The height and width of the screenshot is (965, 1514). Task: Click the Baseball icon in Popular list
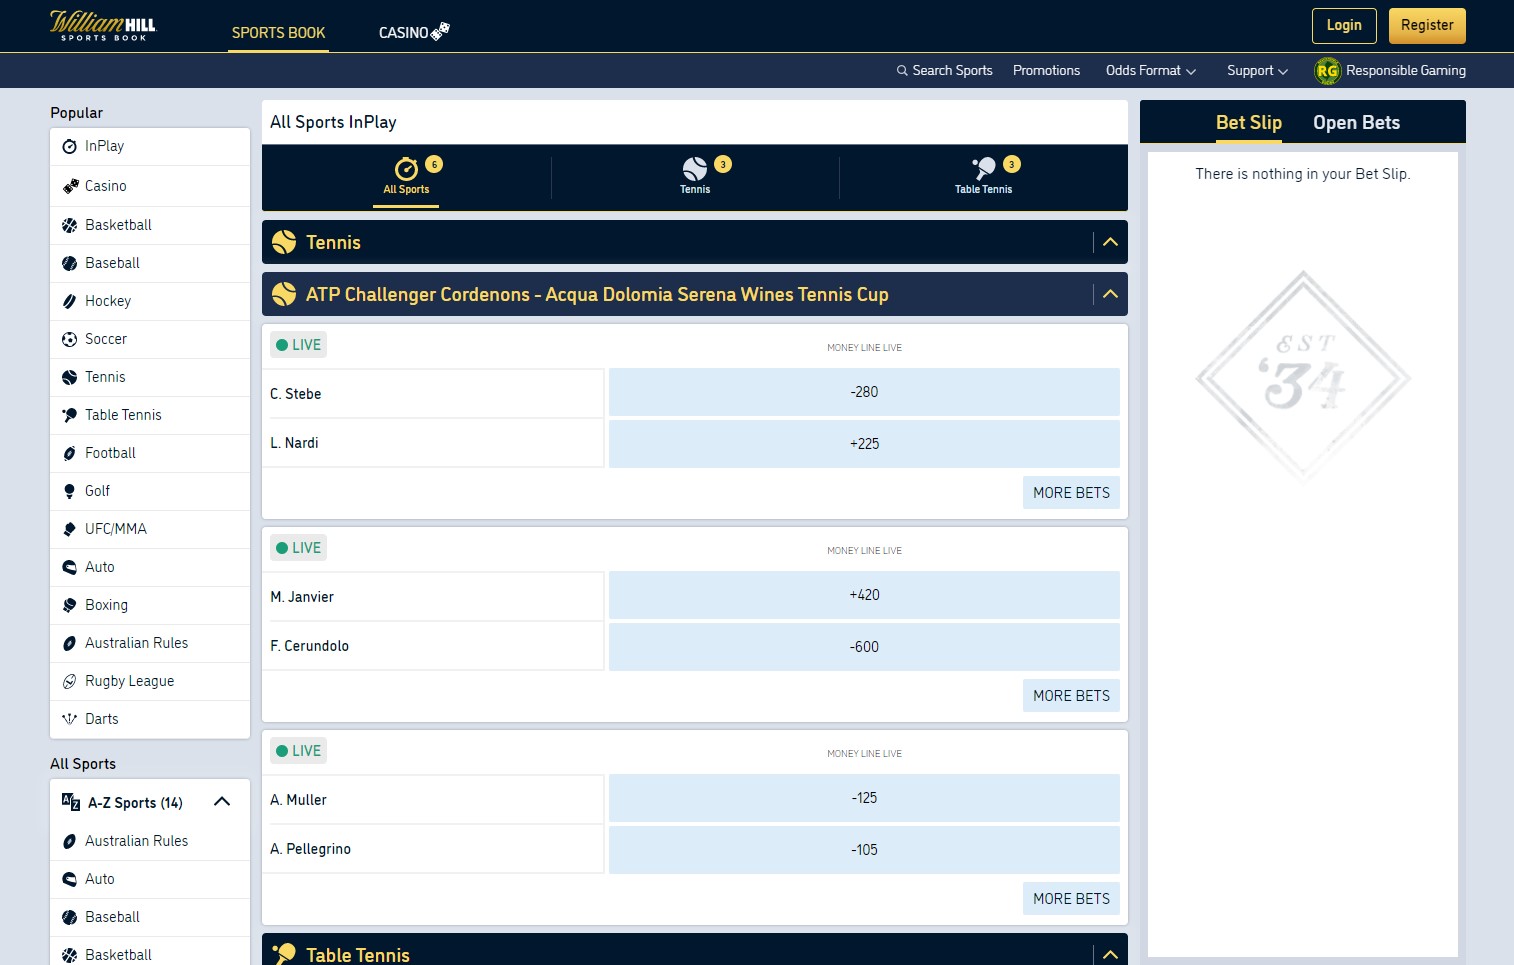(x=69, y=264)
